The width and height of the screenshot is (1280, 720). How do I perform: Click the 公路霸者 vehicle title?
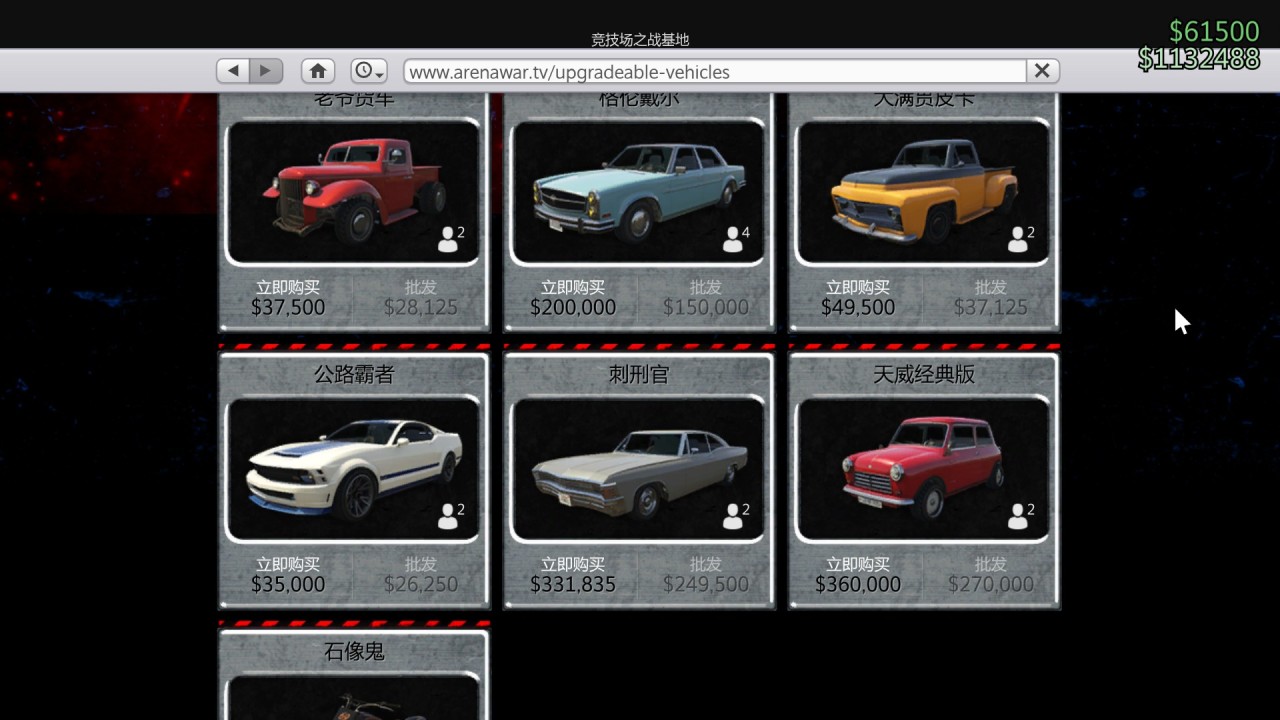click(x=354, y=375)
